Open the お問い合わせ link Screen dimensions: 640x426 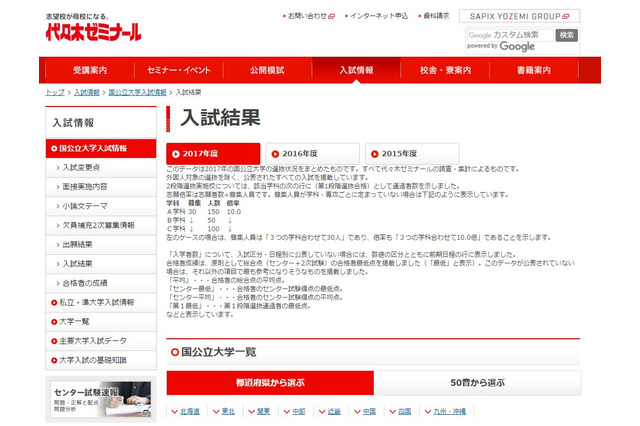[309, 16]
